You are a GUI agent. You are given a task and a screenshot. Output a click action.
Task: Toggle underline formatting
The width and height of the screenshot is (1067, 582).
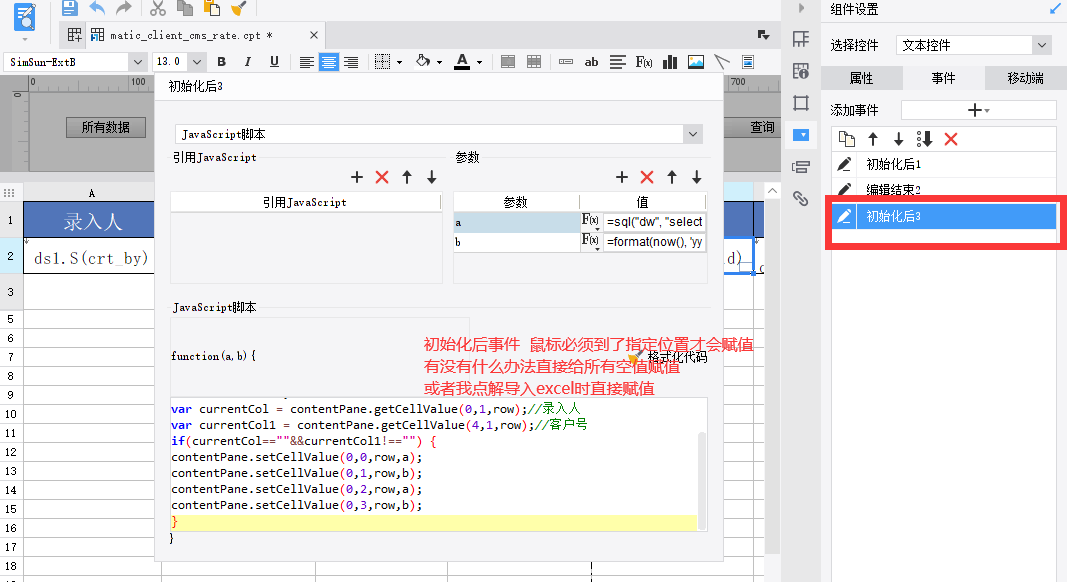(274, 62)
